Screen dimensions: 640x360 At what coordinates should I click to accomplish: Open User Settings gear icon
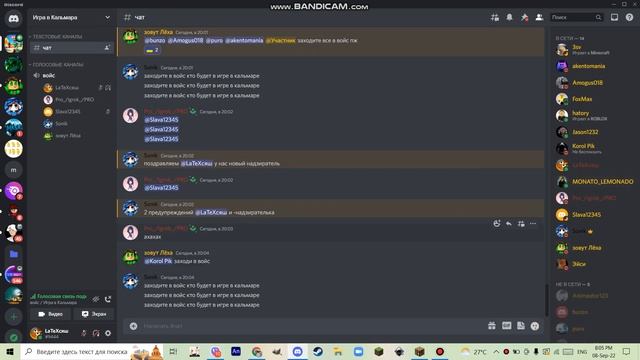(x=108, y=333)
